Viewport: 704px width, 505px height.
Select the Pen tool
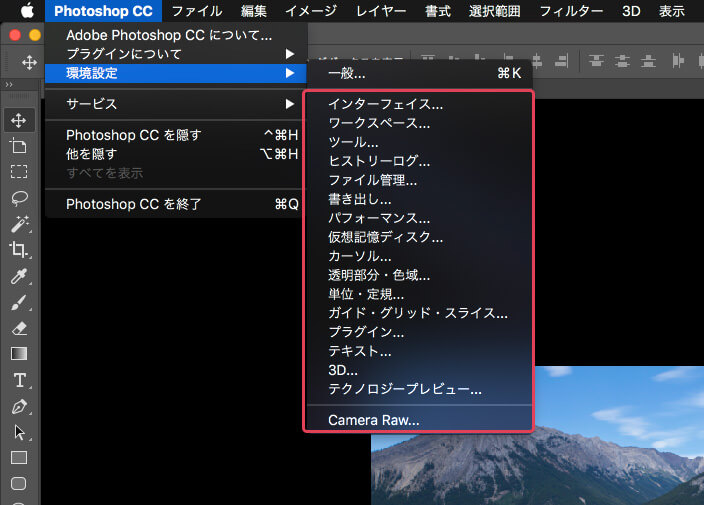coord(18,406)
